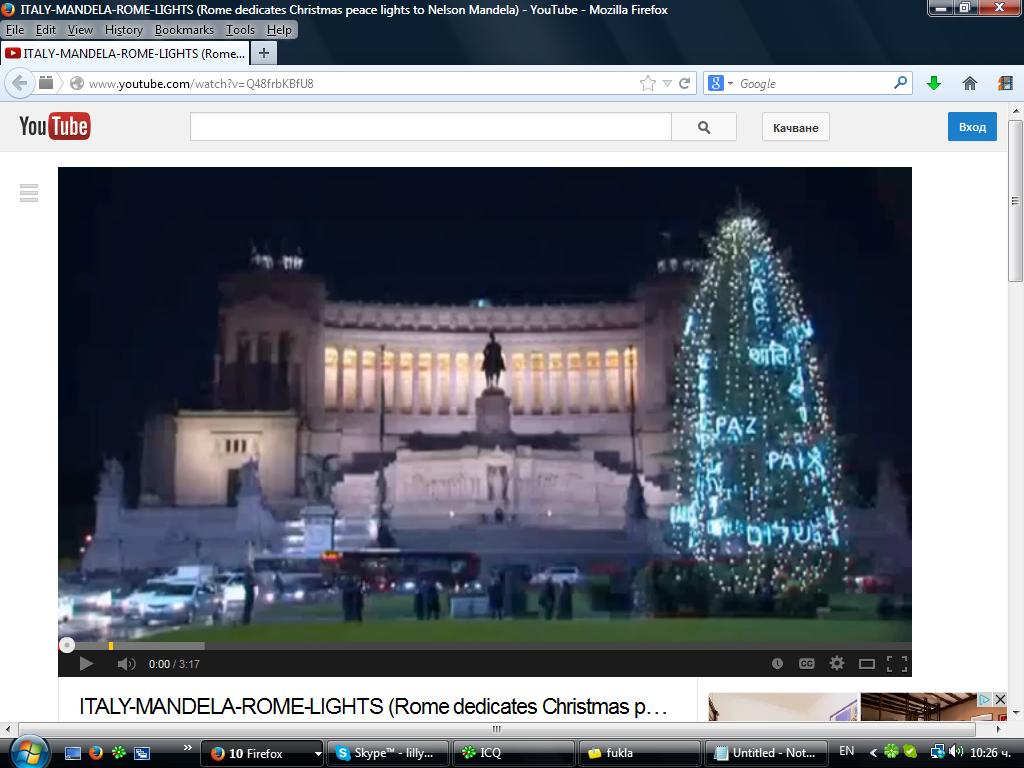1024x768 pixels.
Task: Click the YouTube logo
Action: 55,126
